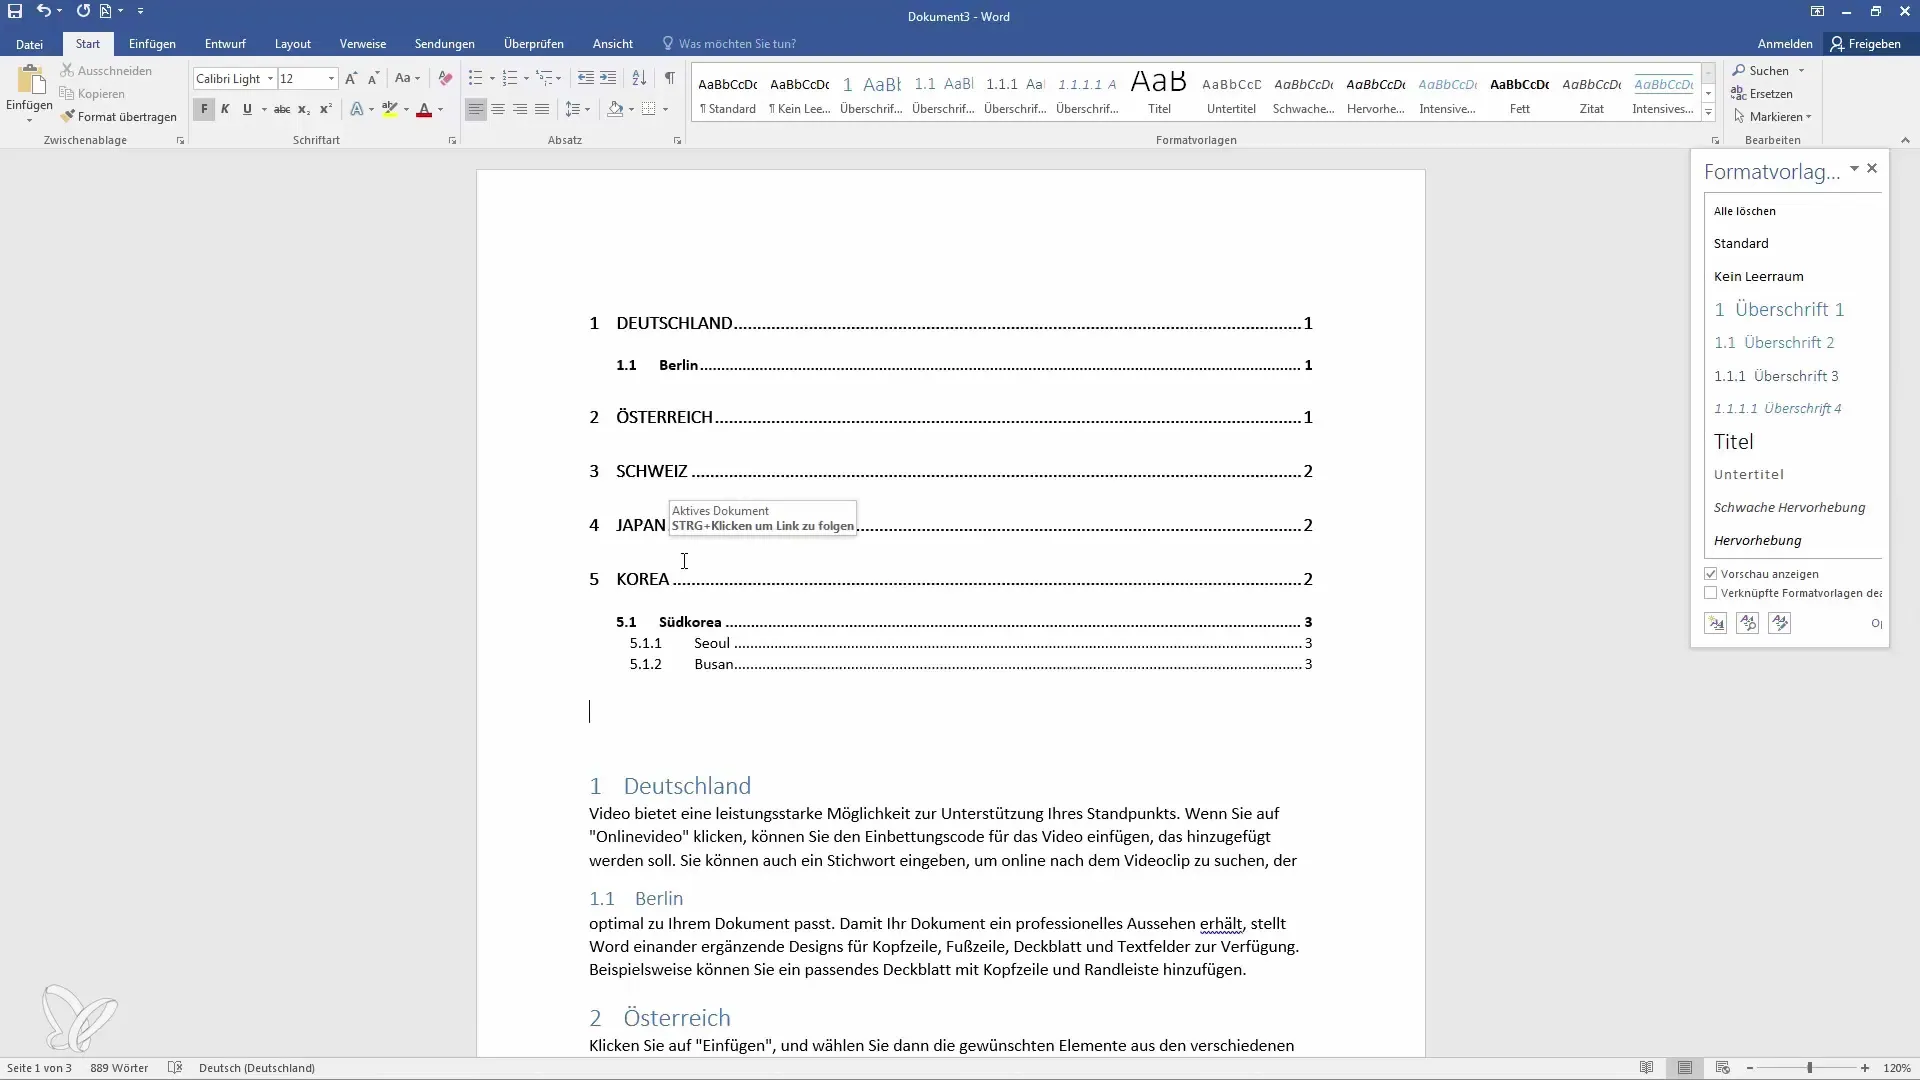
Task: Toggle subscript formatting
Action: tap(304, 109)
